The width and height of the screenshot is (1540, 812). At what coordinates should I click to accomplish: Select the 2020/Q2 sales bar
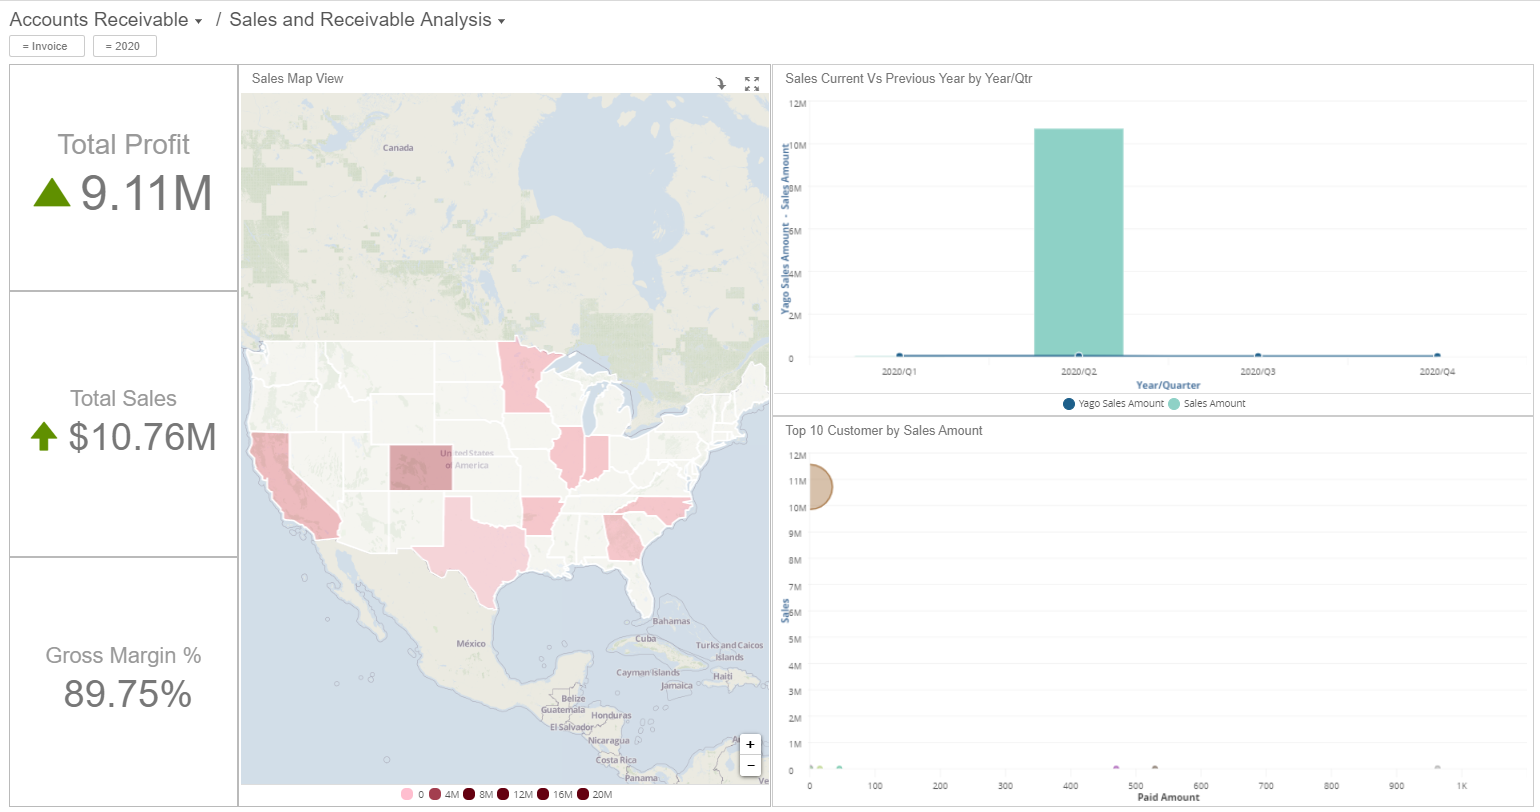[1078, 240]
